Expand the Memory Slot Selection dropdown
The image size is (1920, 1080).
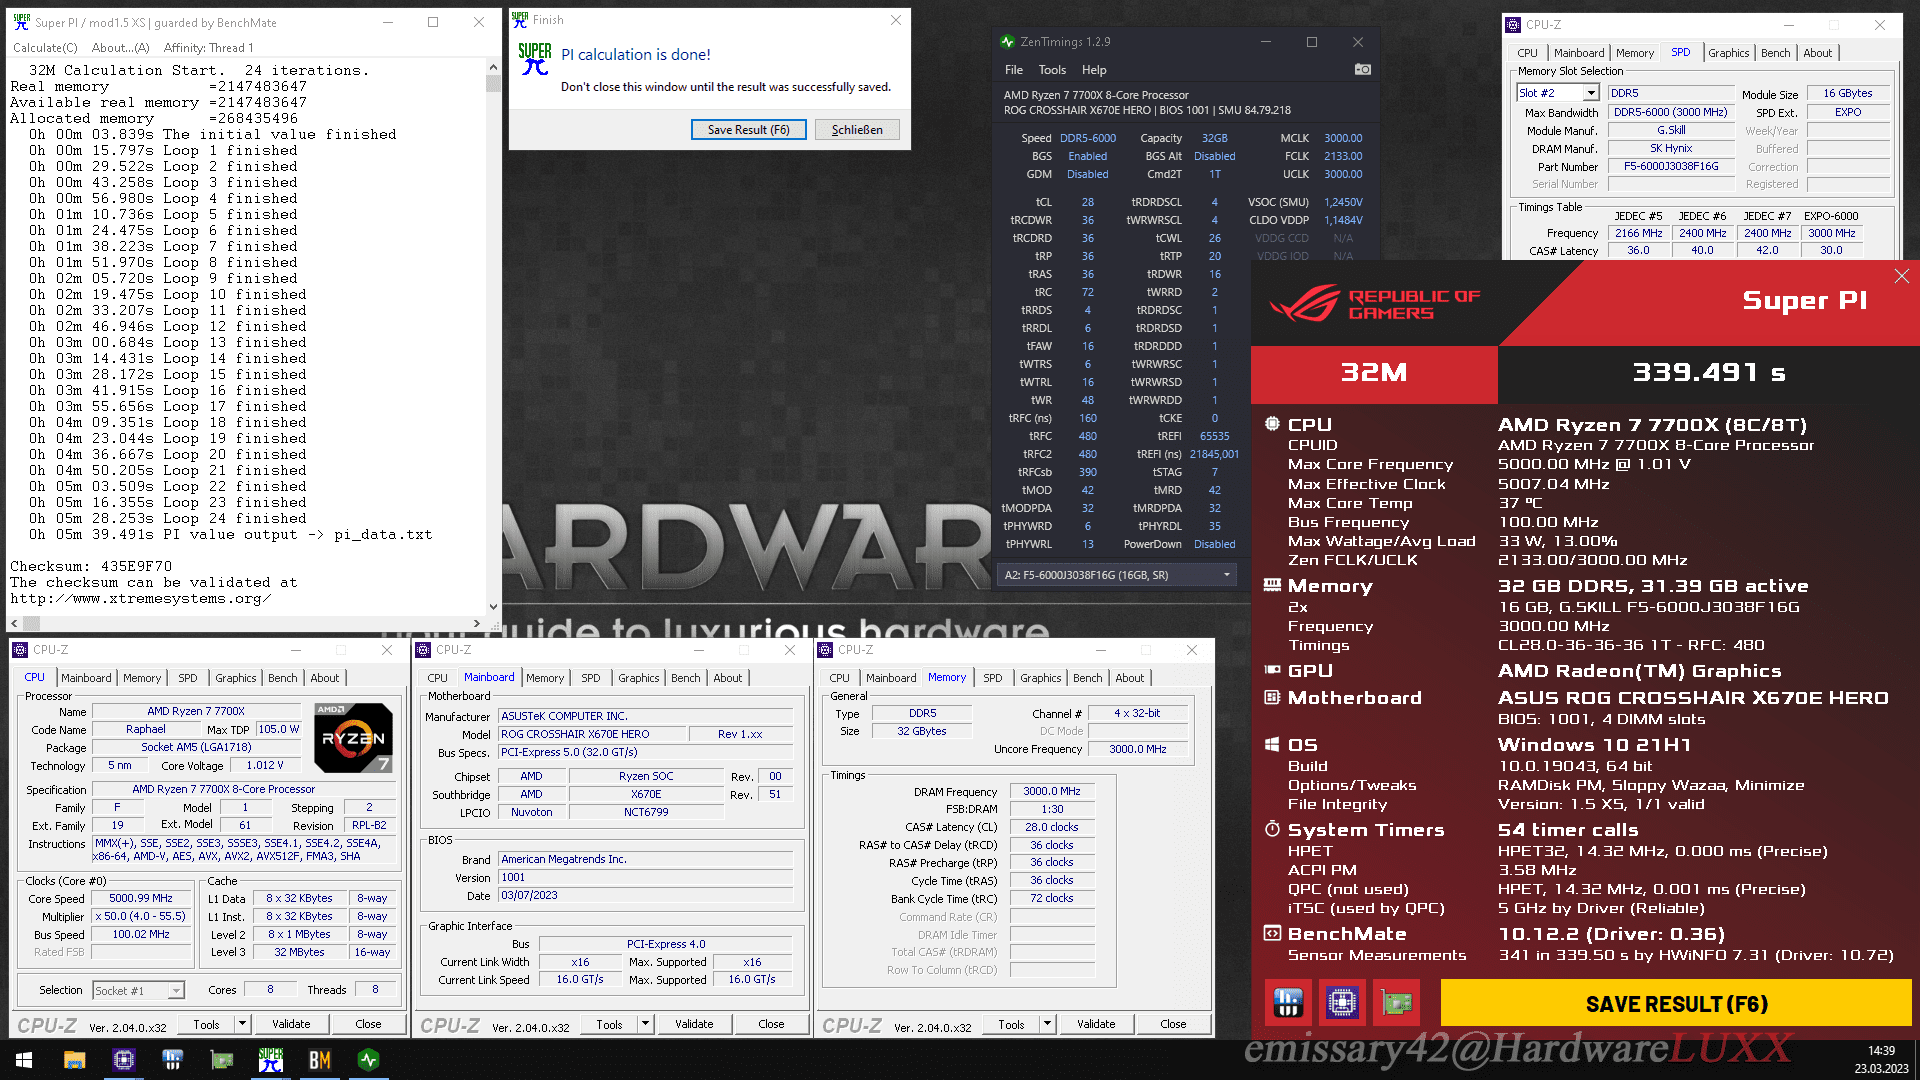point(1591,93)
